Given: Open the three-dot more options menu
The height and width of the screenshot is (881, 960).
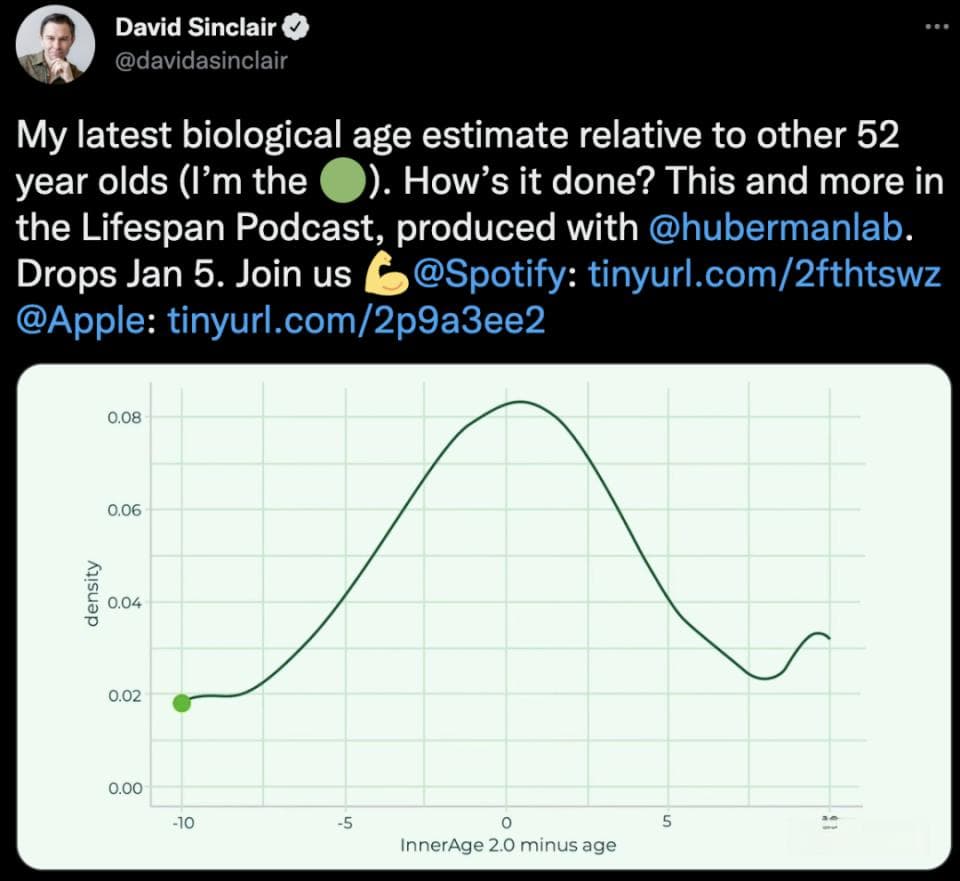Looking at the screenshot, I should (936, 27).
